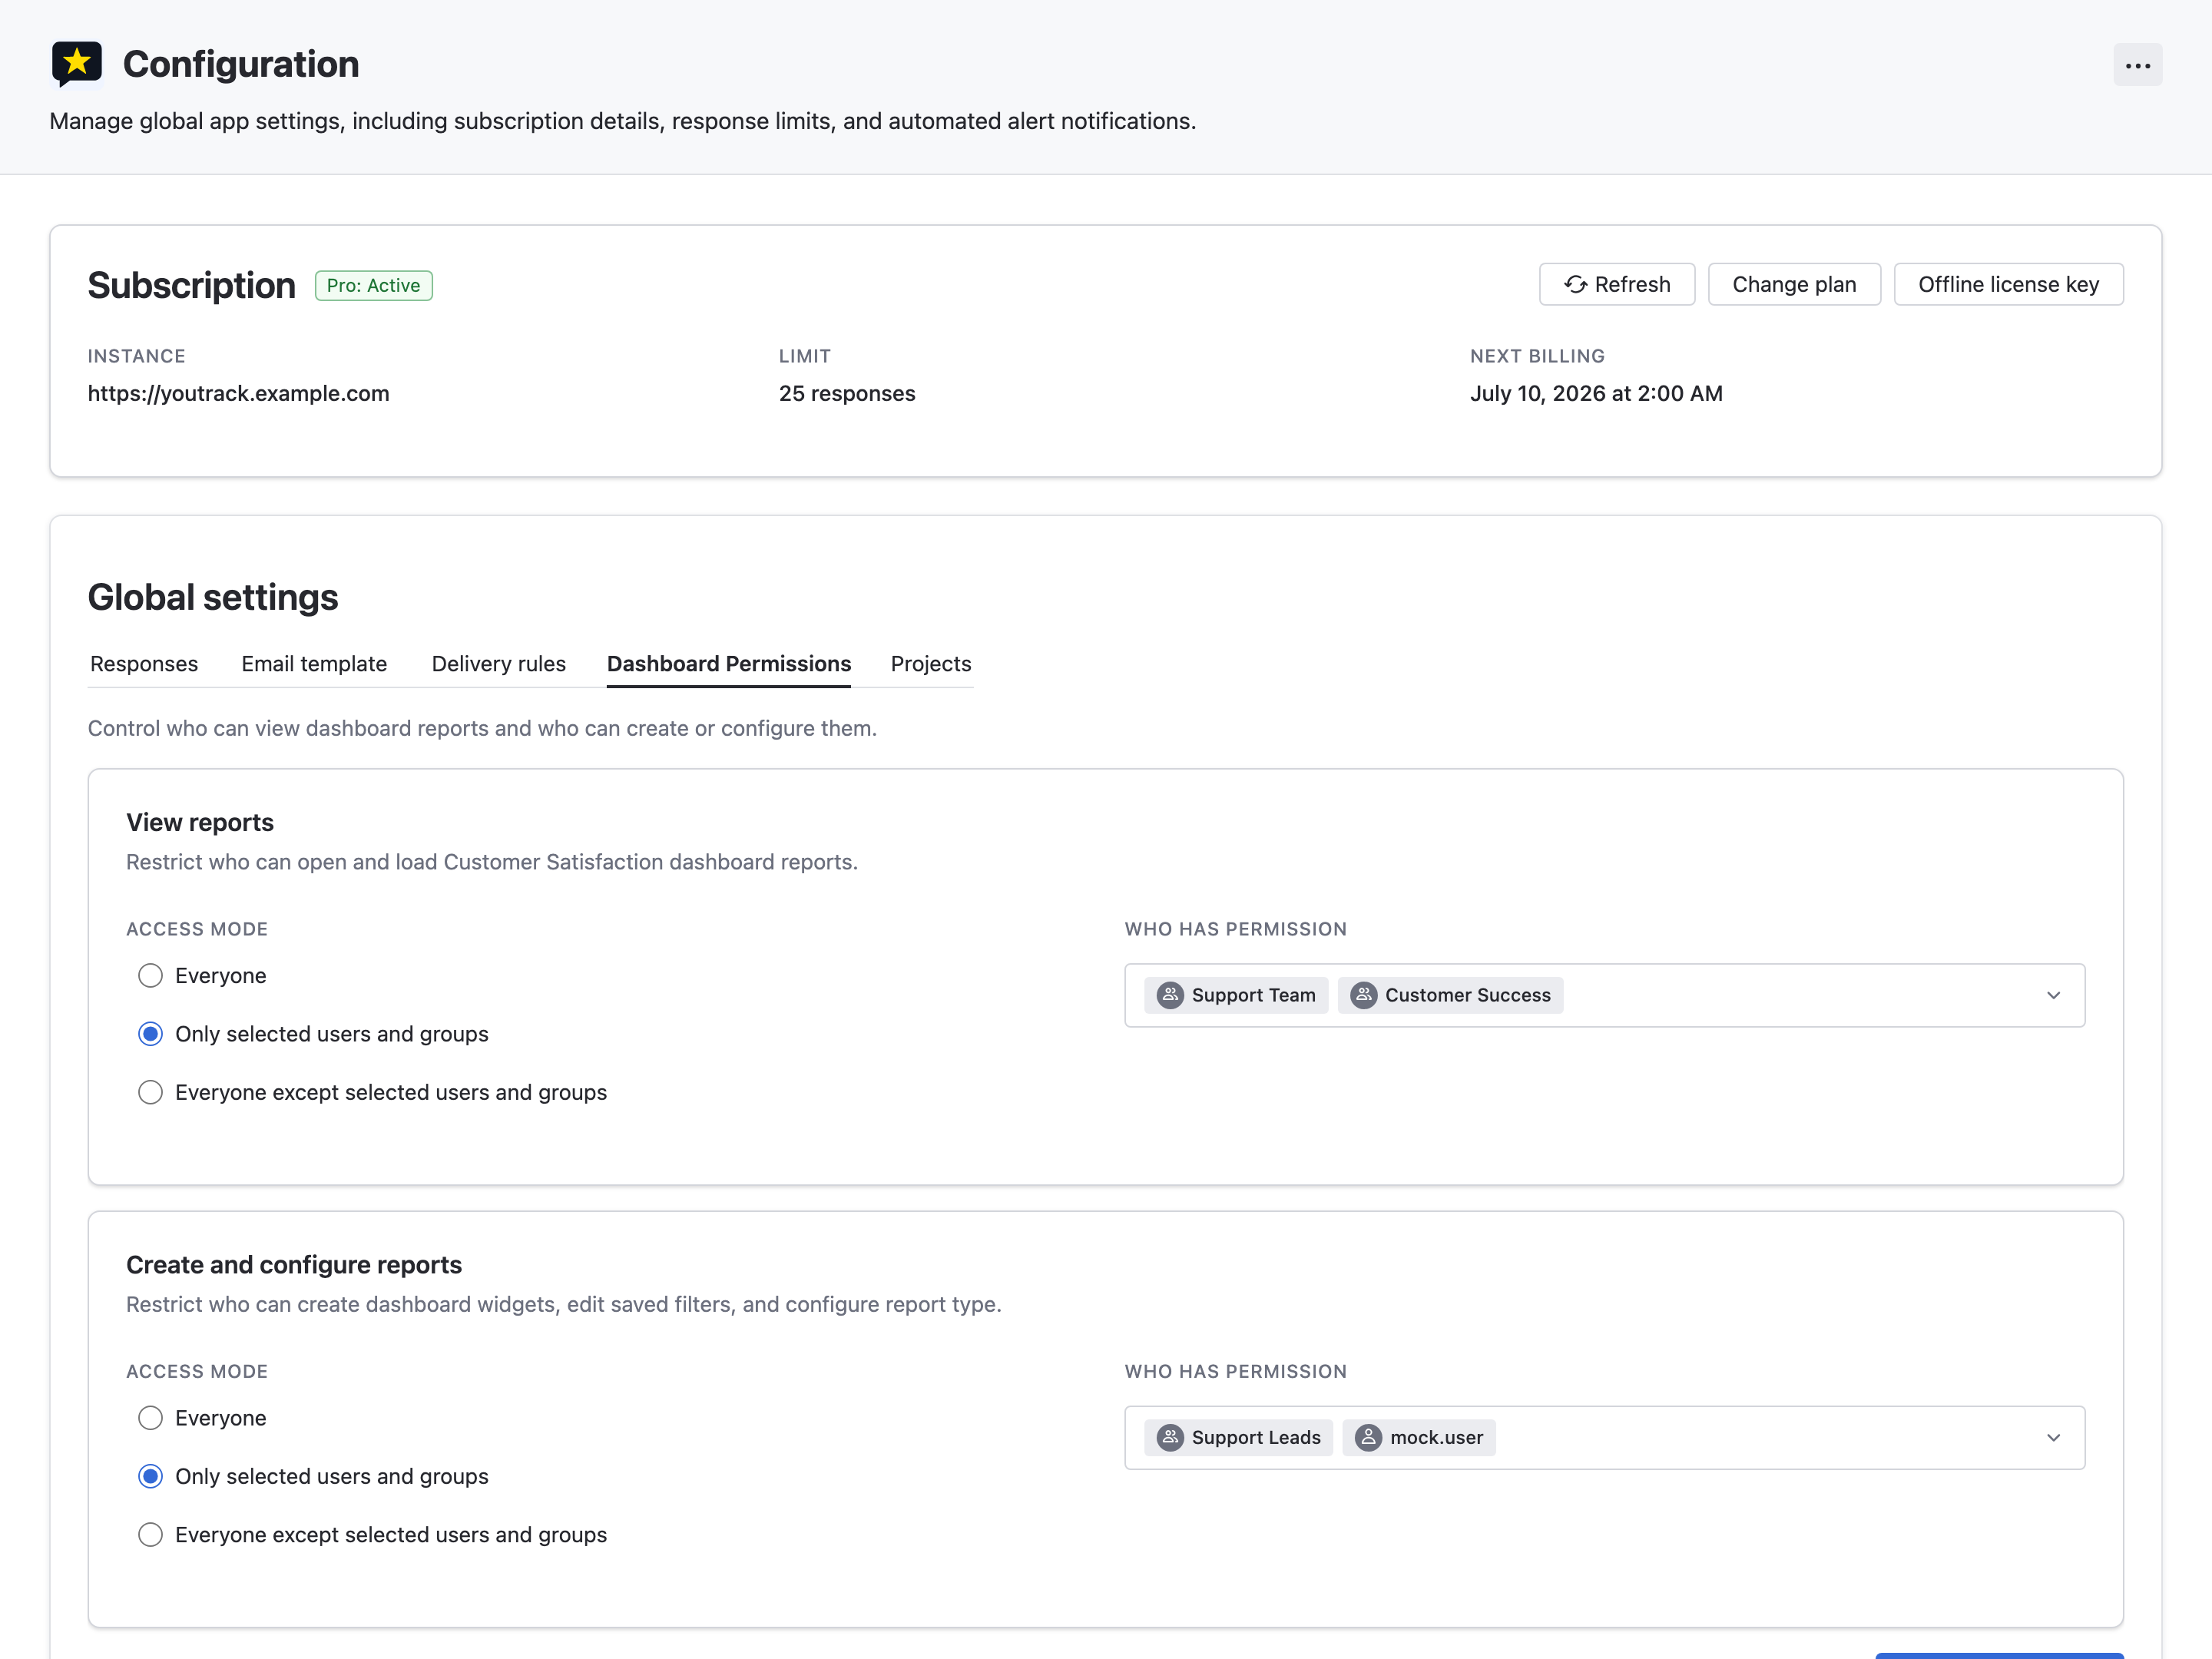The image size is (2212, 1659).
Task: Select Everyone under View reports
Action: [x=150, y=975]
